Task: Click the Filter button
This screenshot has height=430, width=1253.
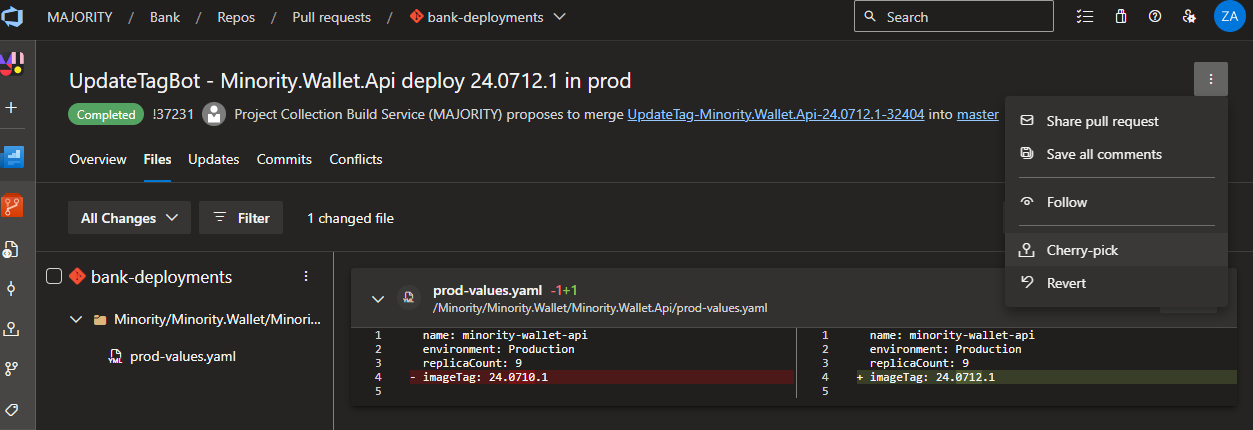Action: pos(241,218)
